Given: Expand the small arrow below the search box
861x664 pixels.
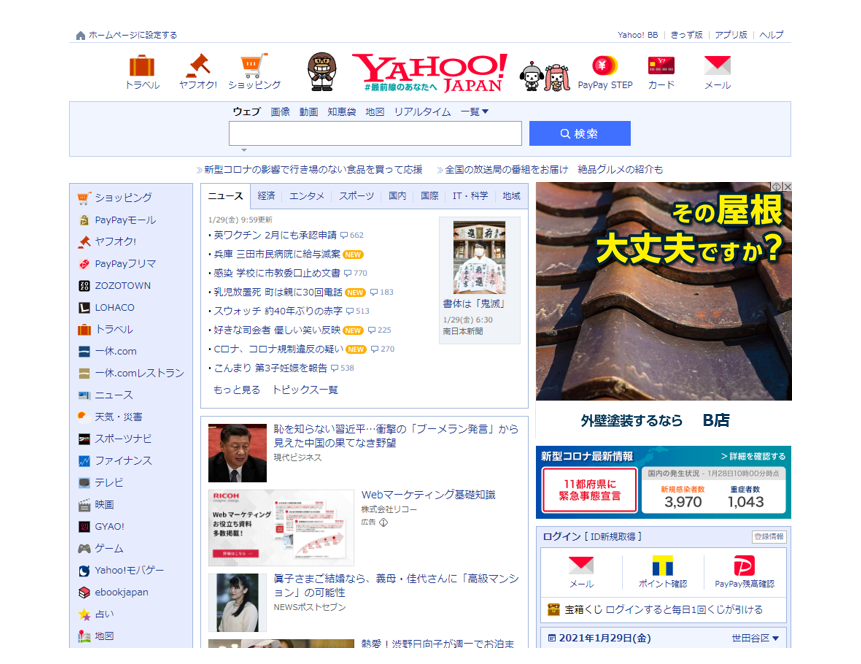Looking at the screenshot, I should click(x=244, y=150).
